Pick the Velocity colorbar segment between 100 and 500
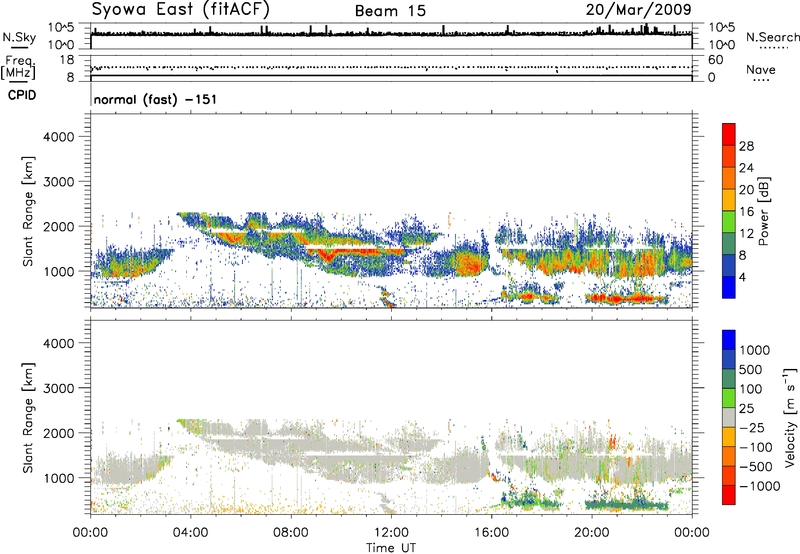The width and height of the screenshot is (800, 554). 729,379
